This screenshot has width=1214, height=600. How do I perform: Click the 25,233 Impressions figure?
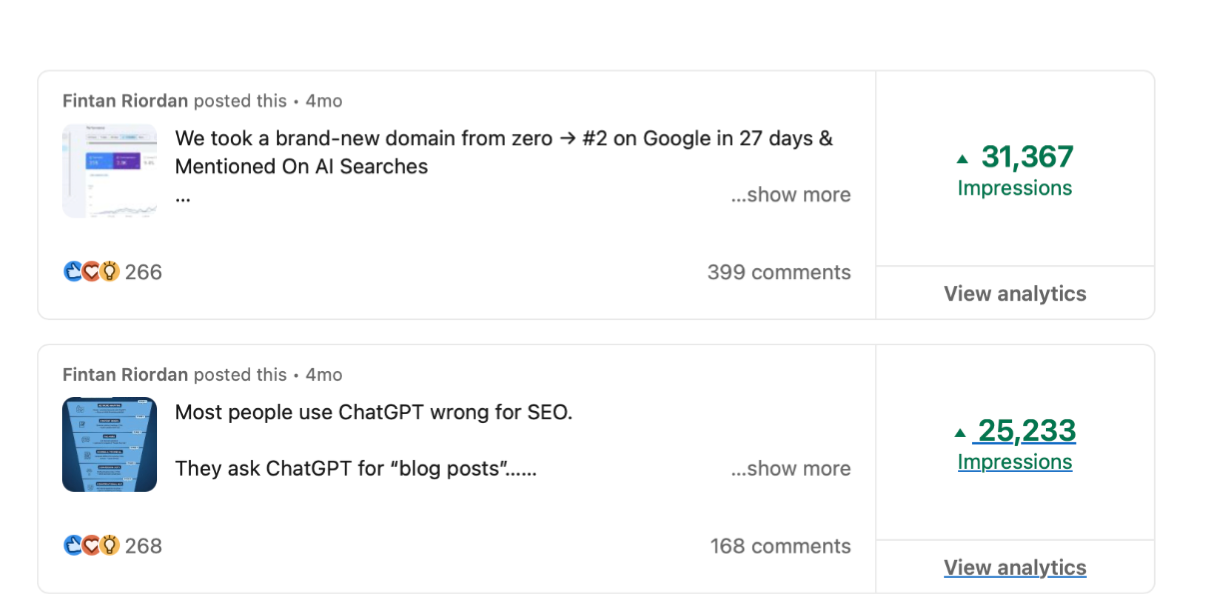pos(1026,431)
